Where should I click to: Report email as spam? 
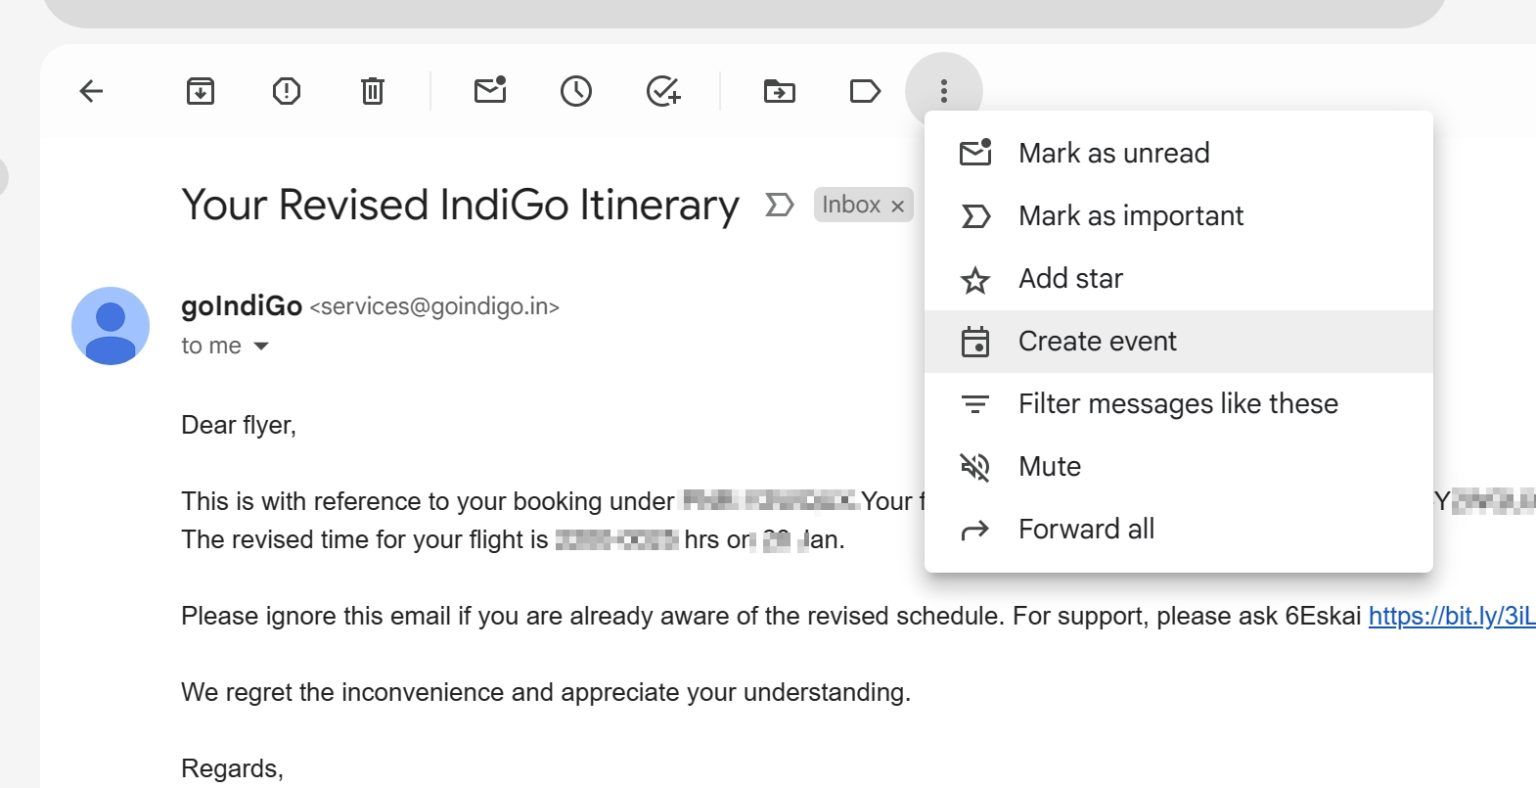click(x=287, y=92)
